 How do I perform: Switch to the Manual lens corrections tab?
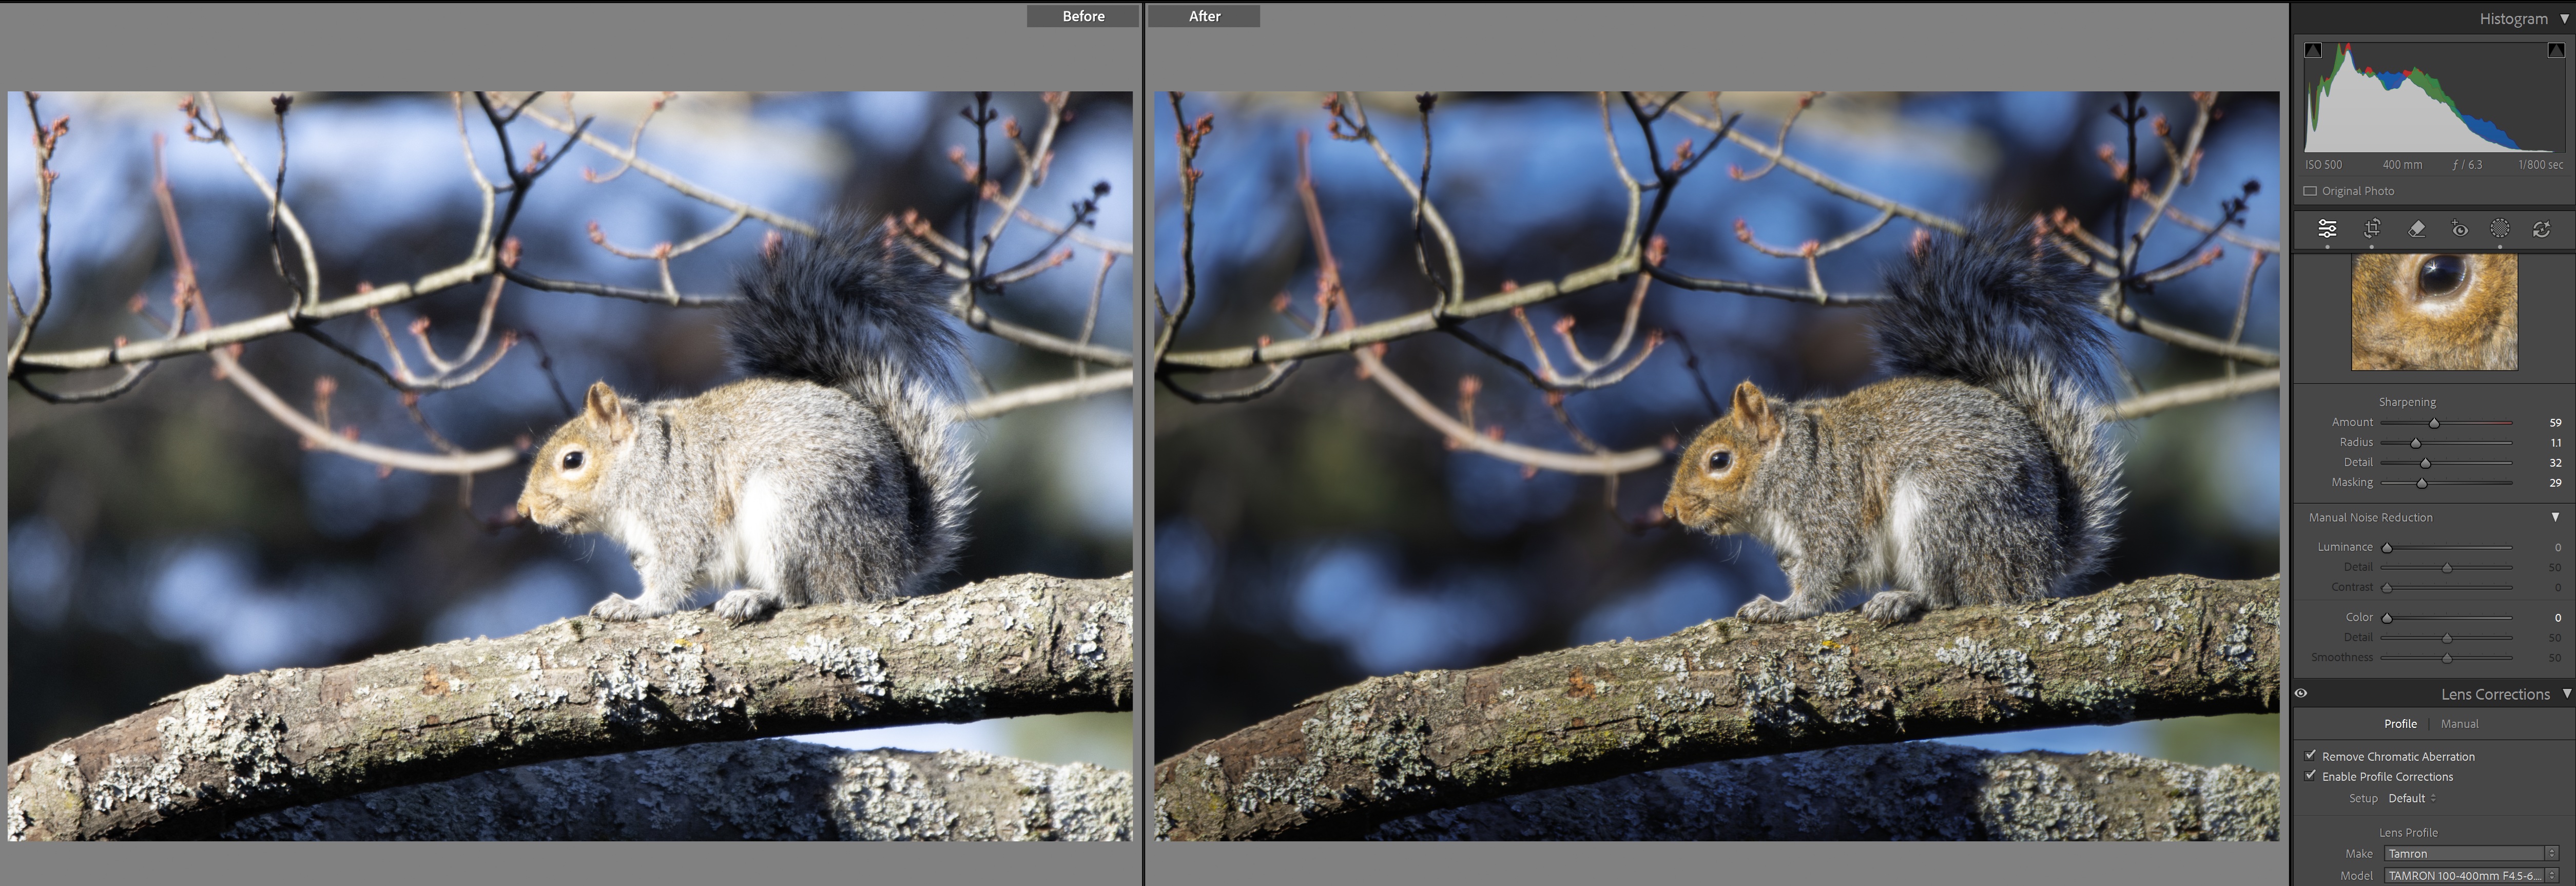pos(2459,724)
